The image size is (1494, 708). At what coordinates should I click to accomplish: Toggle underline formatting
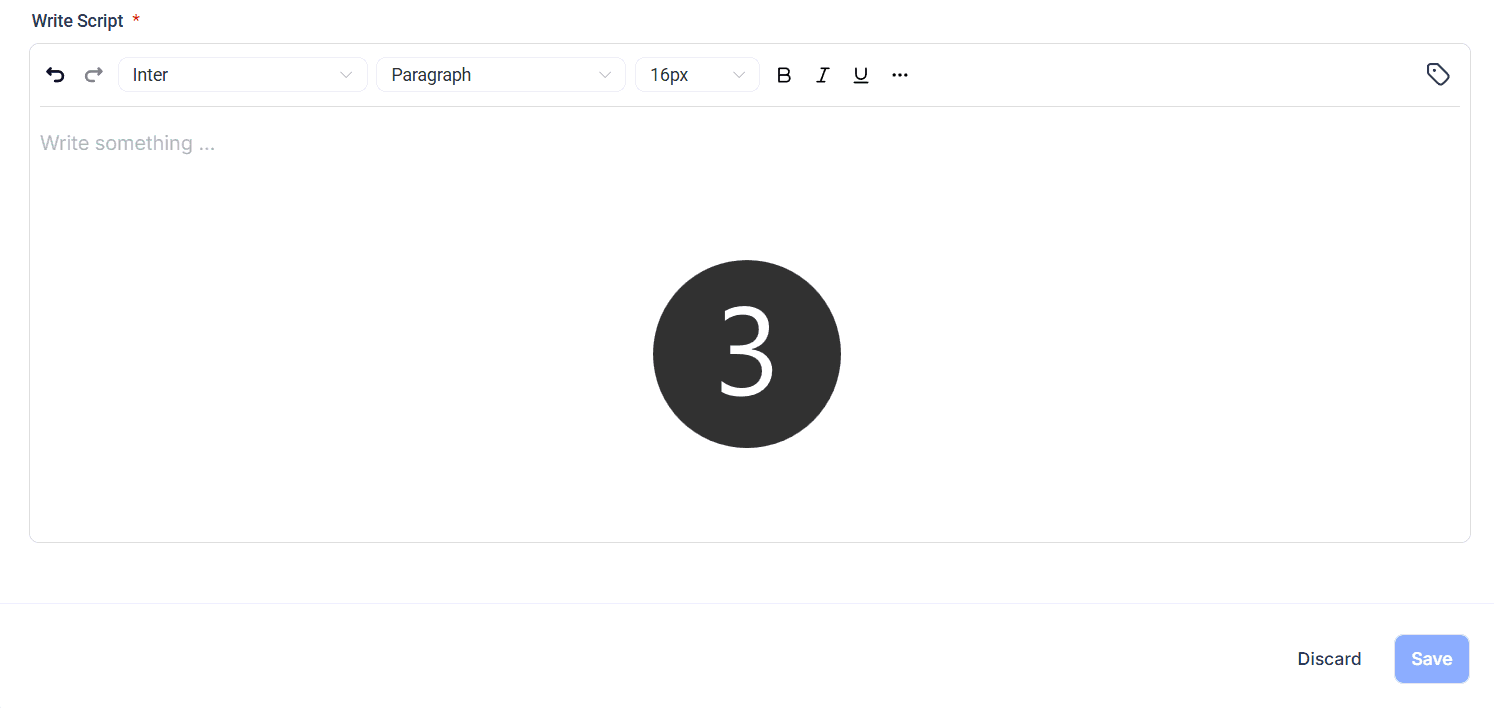[861, 75]
